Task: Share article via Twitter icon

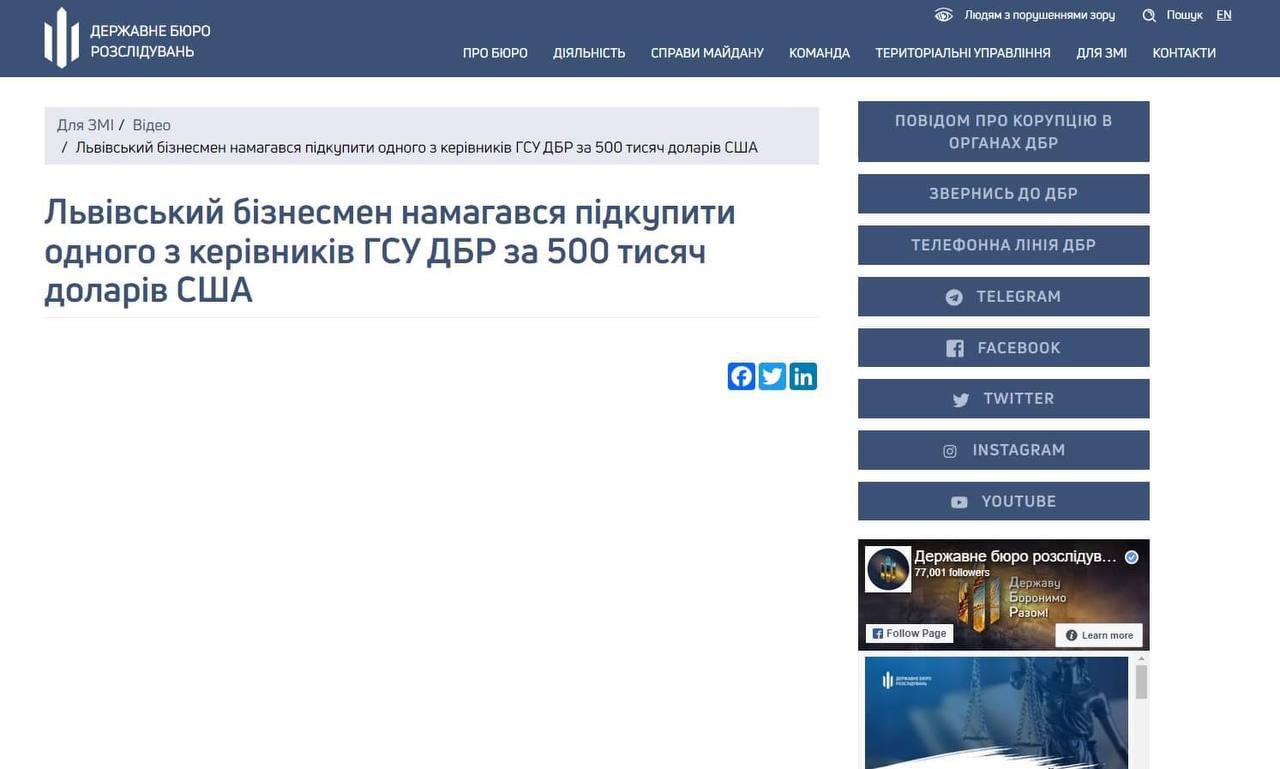Action: point(772,376)
